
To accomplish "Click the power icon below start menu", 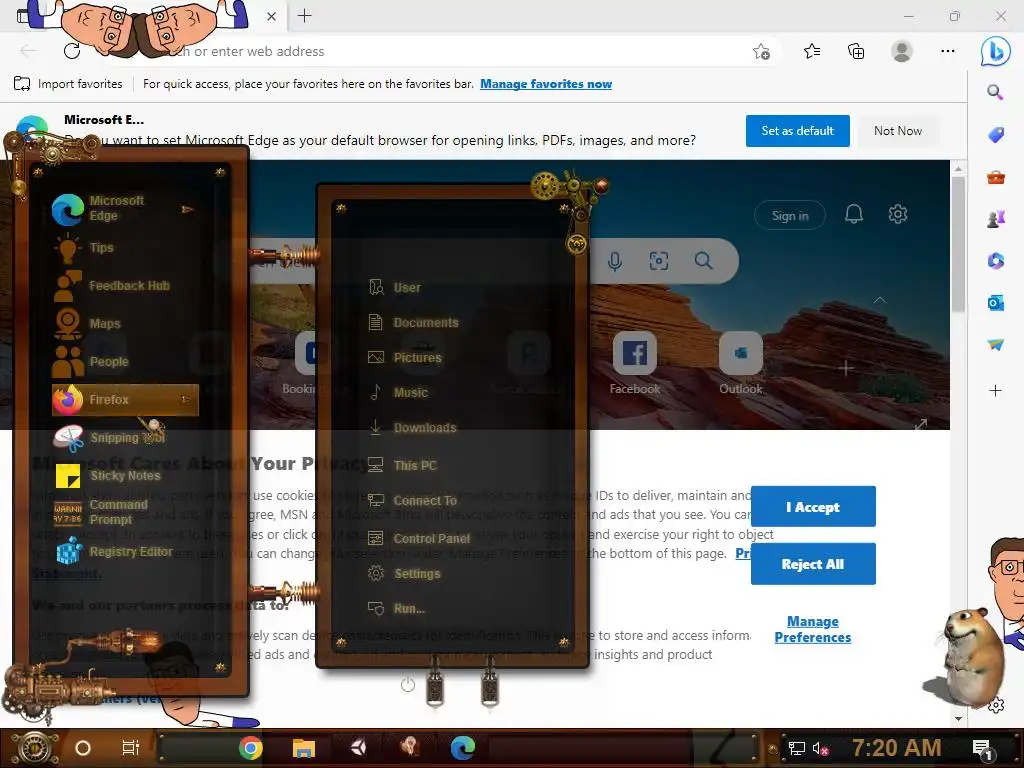I will [x=408, y=685].
